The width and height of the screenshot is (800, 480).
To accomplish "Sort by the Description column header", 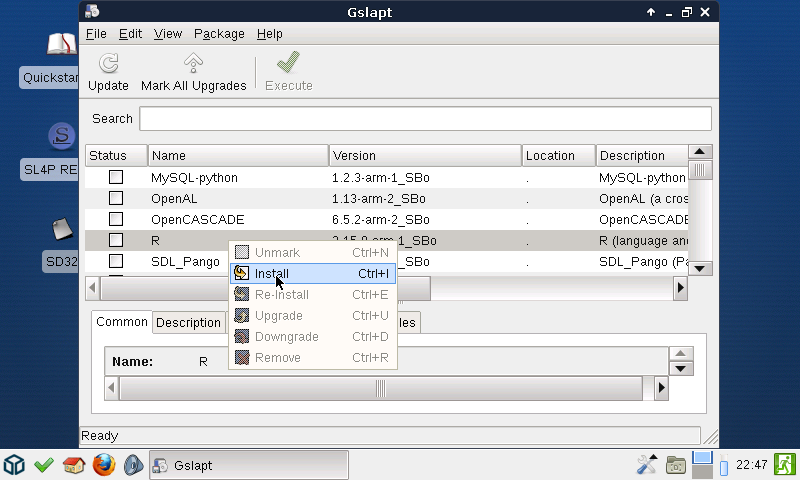I will pyautogui.click(x=642, y=156).
